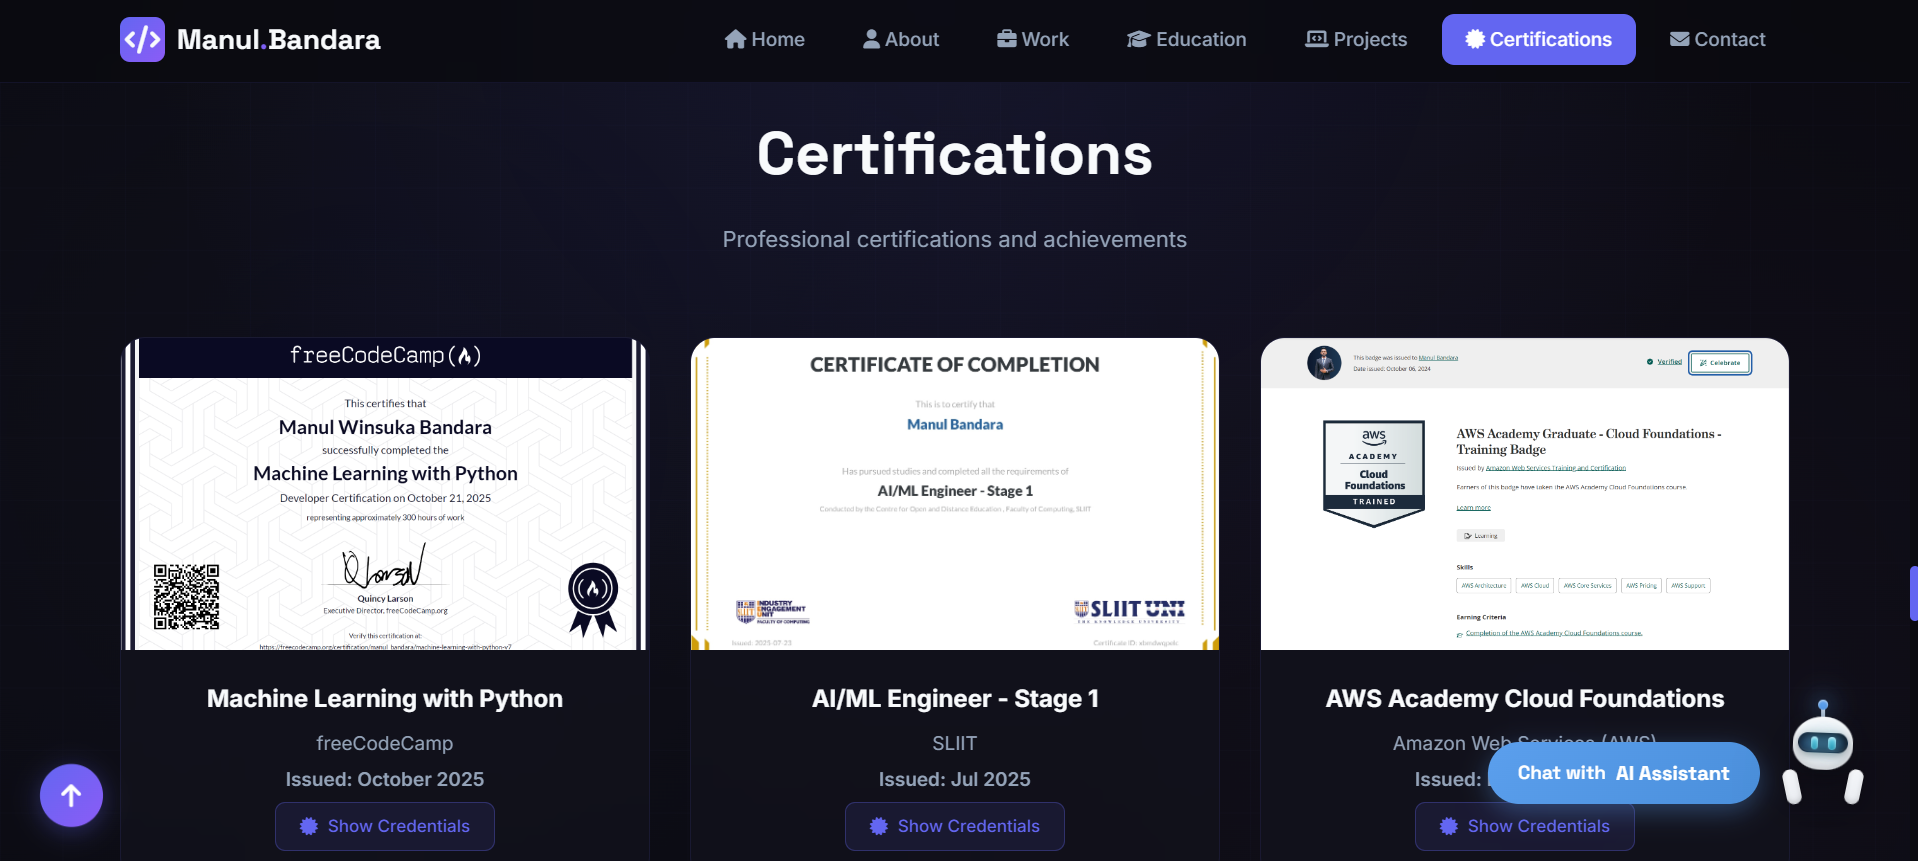Click the "Certifications" page heading
The width and height of the screenshot is (1918, 861).
point(955,154)
